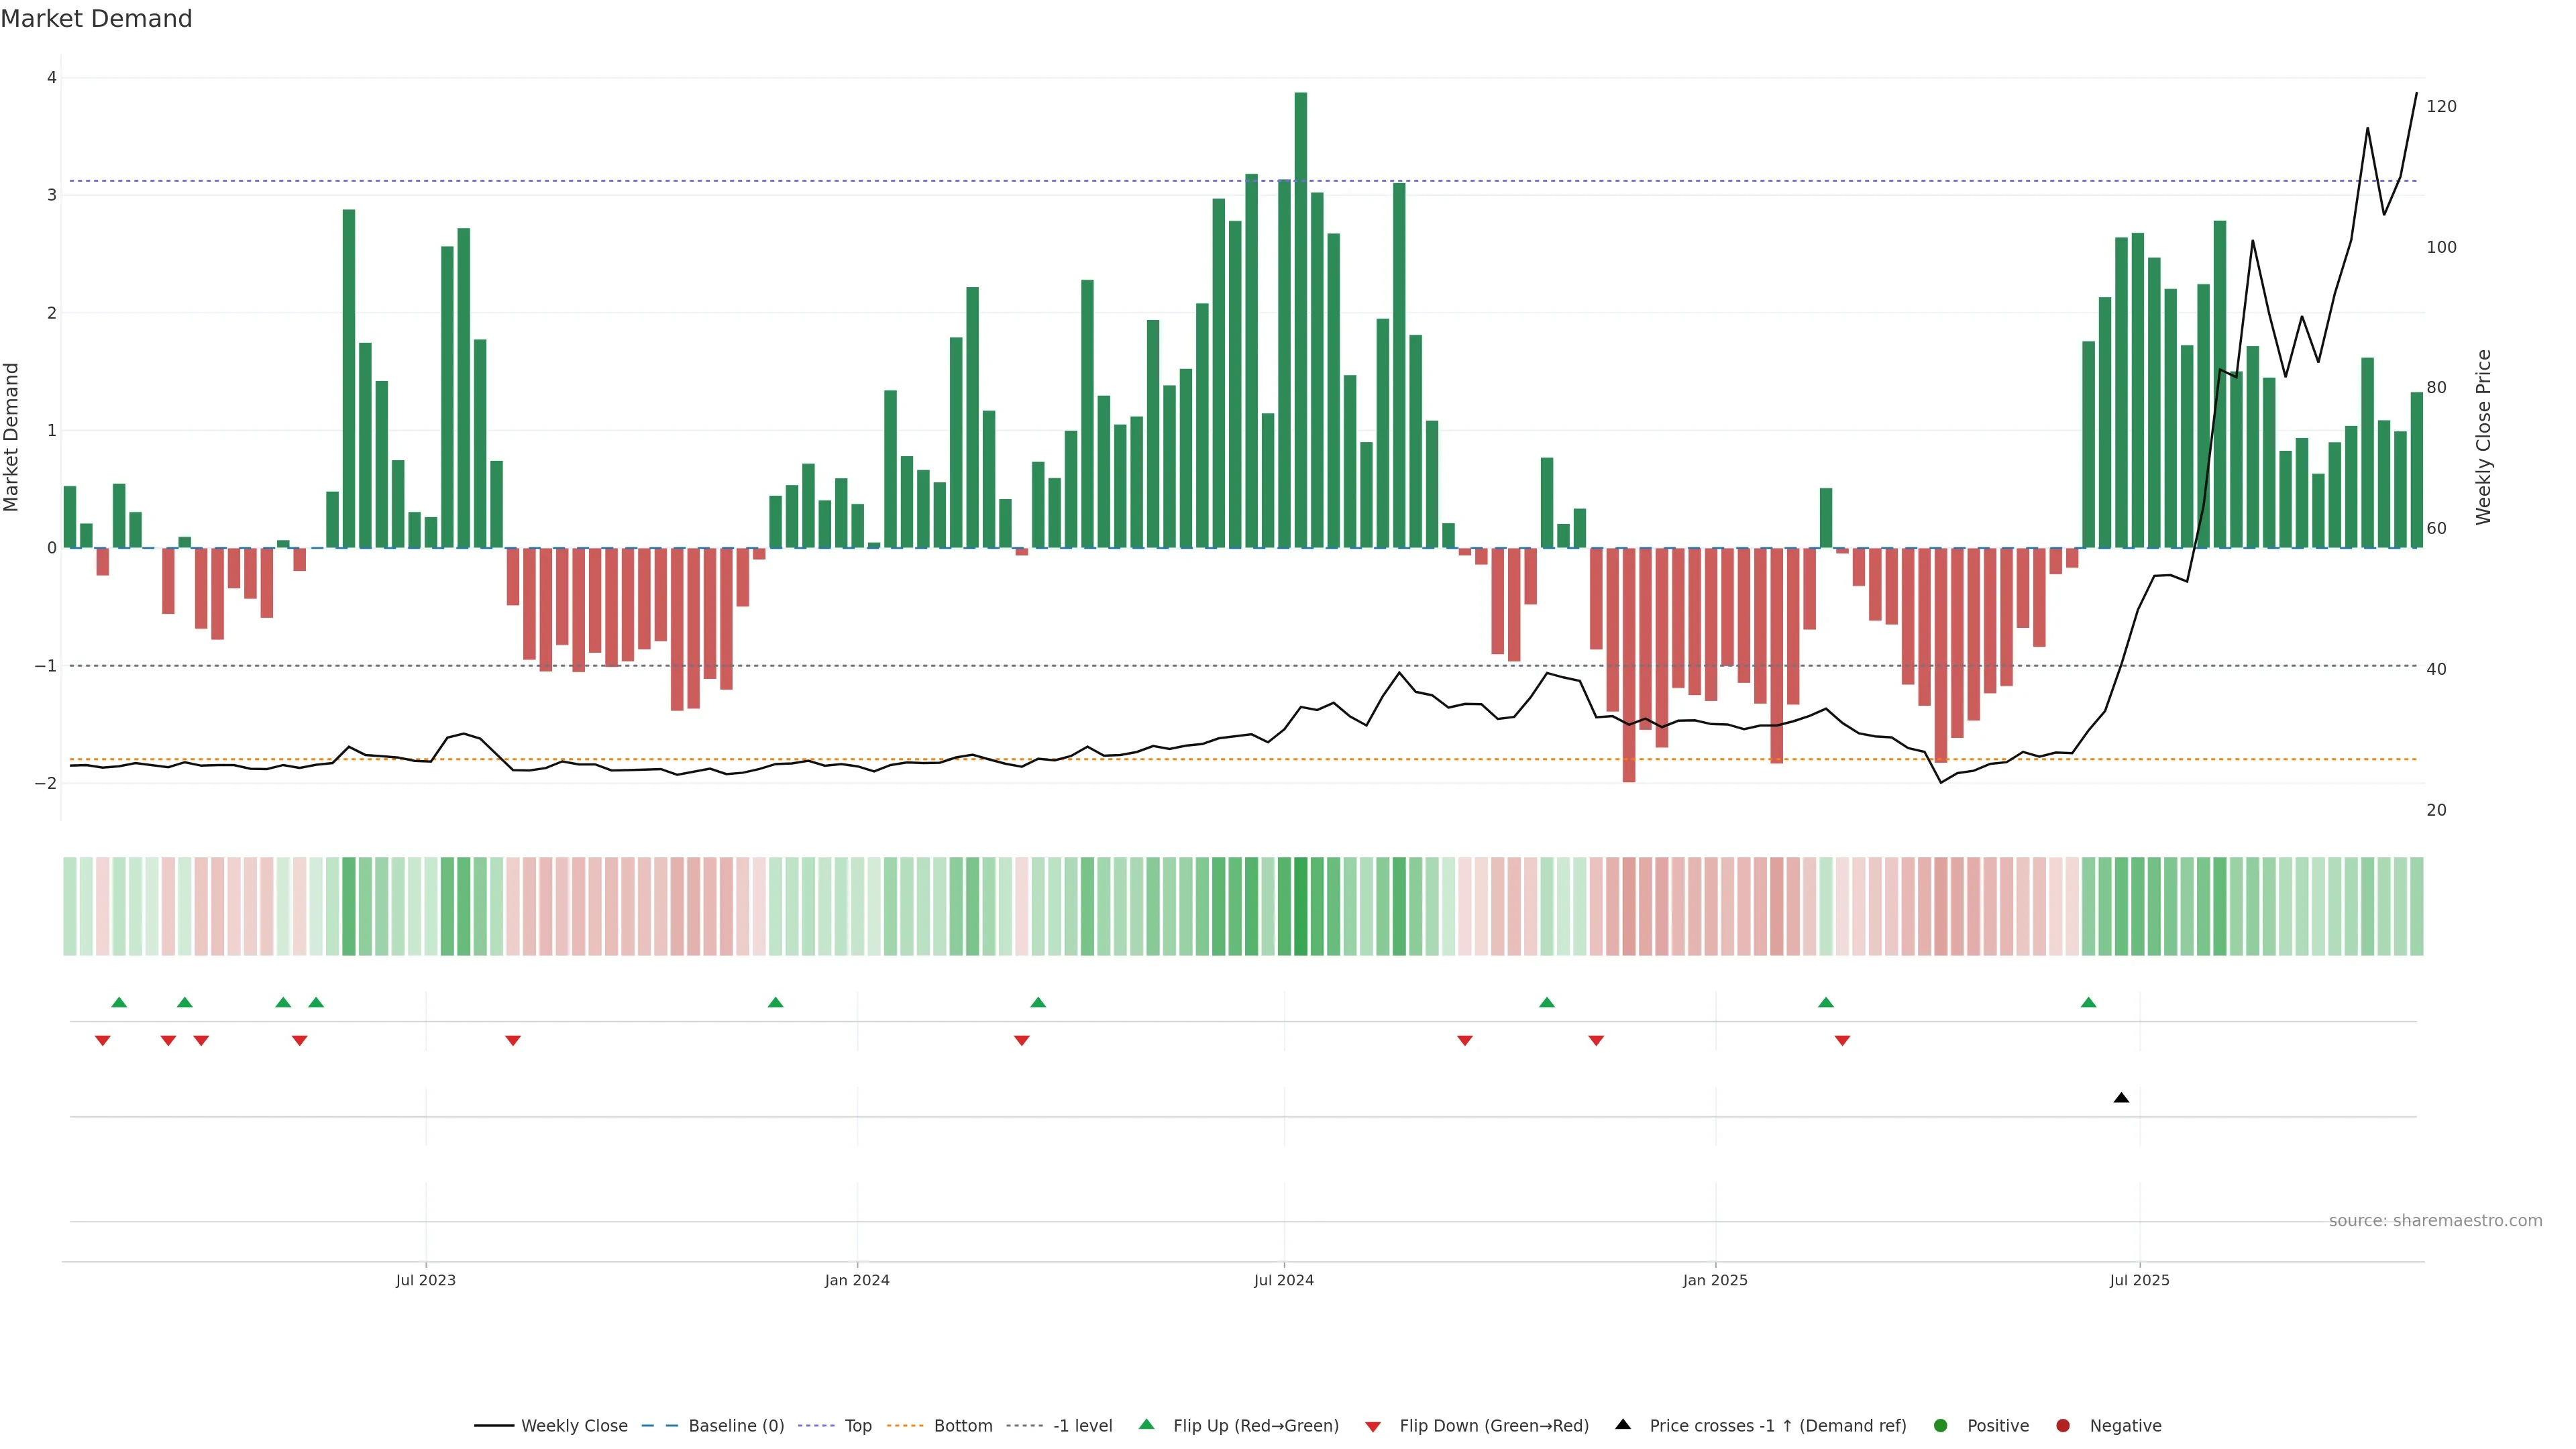Toggle the -1 level legend entry
The width and height of the screenshot is (2576, 1449).
pos(1082,1425)
